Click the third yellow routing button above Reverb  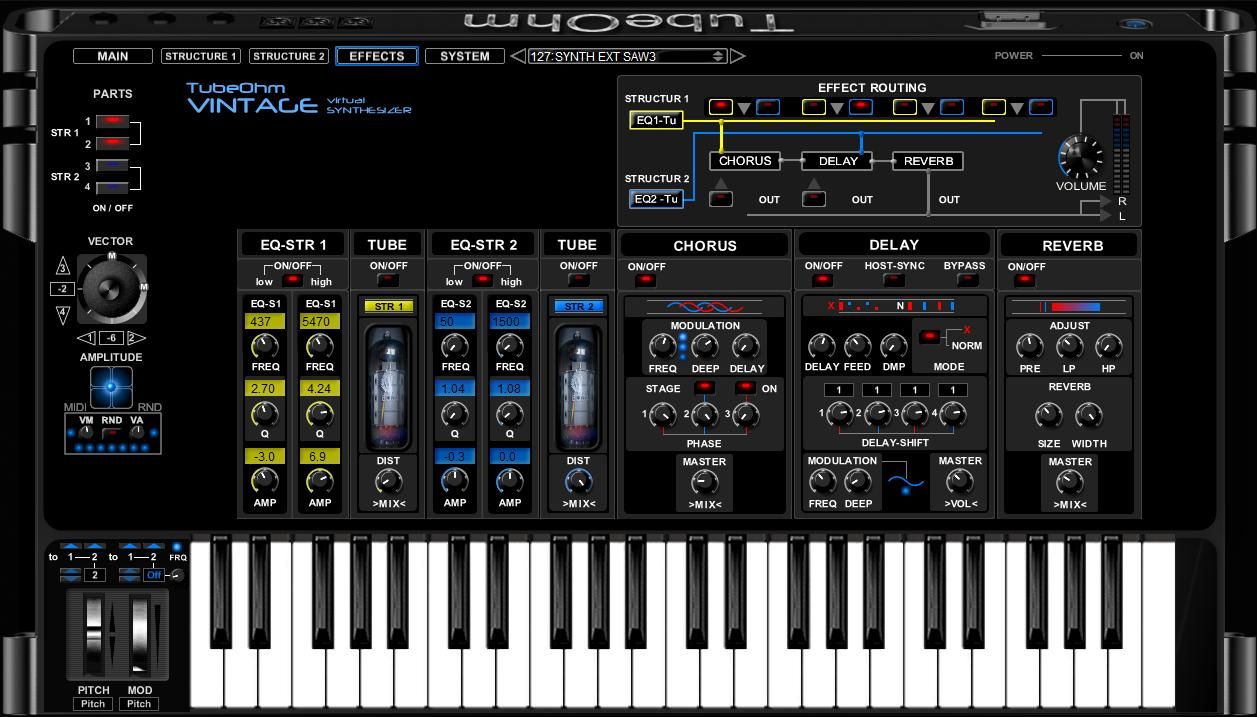(x=905, y=107)
